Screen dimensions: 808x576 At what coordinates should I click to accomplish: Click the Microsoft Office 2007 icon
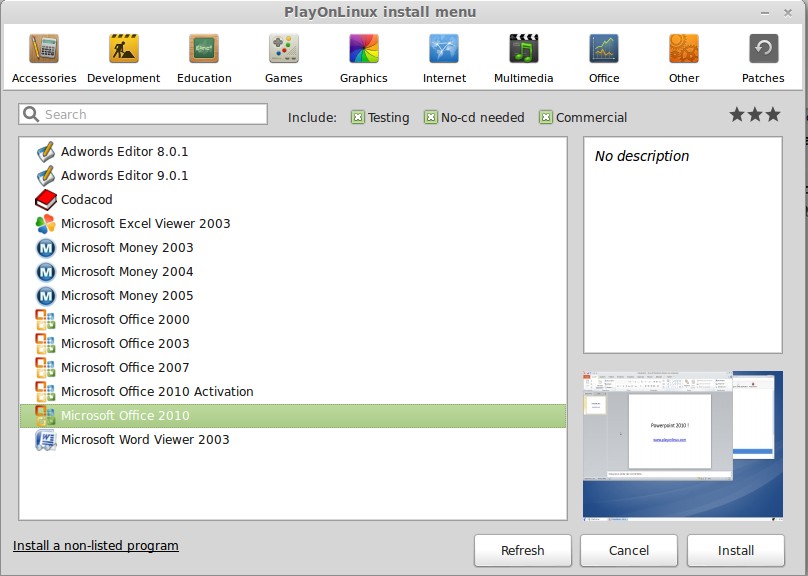click(x=46, y=367)
